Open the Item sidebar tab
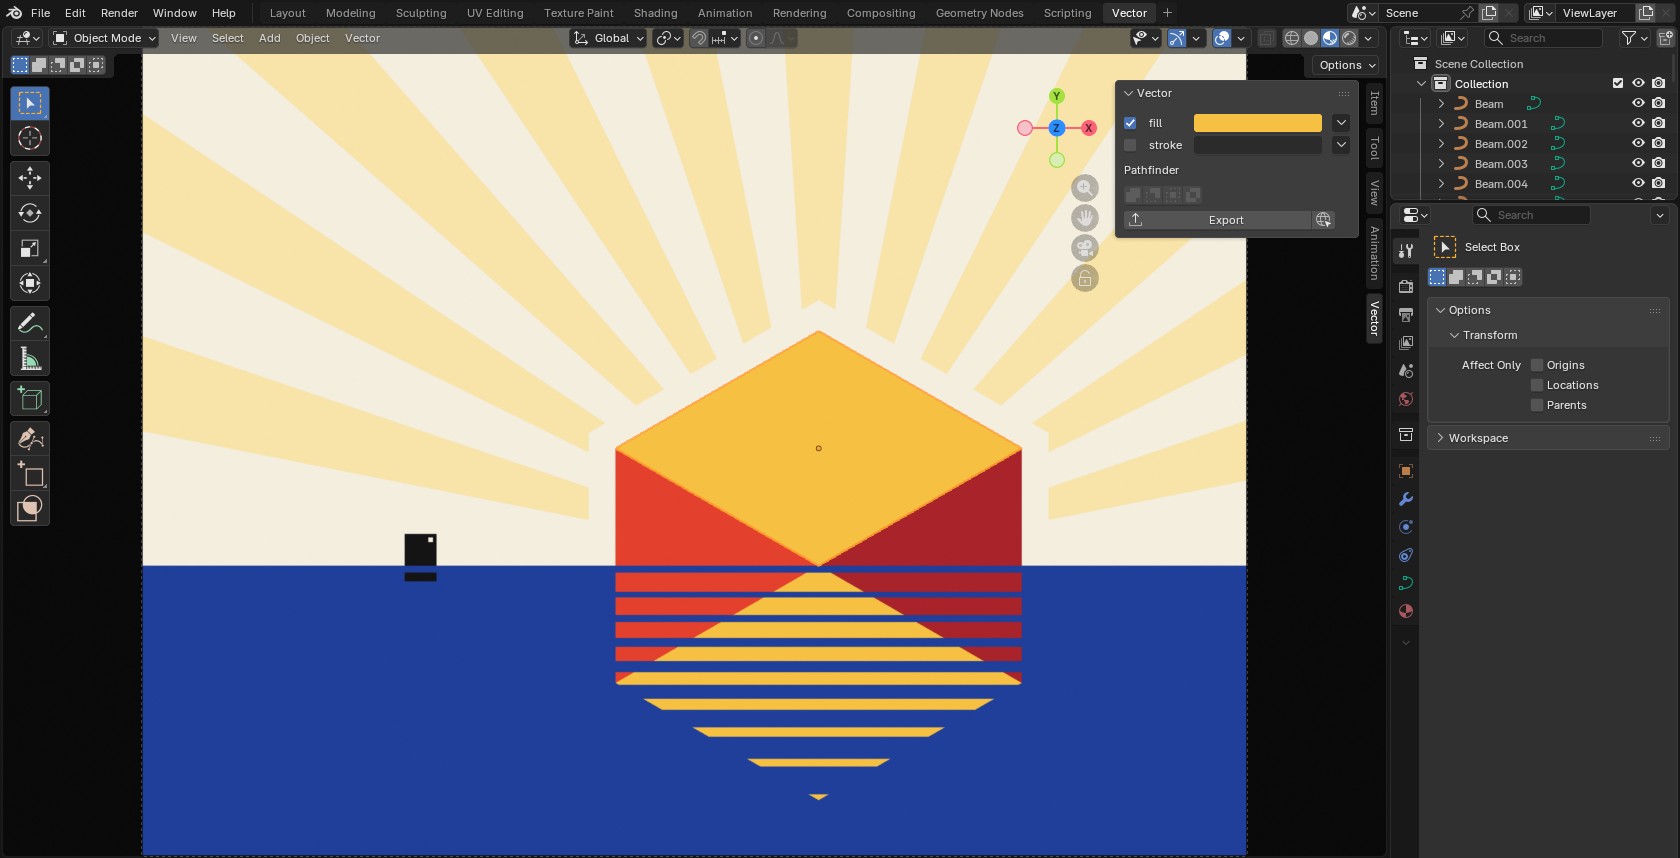The width and height of the screenshot is (1680, 858). 1375,103
